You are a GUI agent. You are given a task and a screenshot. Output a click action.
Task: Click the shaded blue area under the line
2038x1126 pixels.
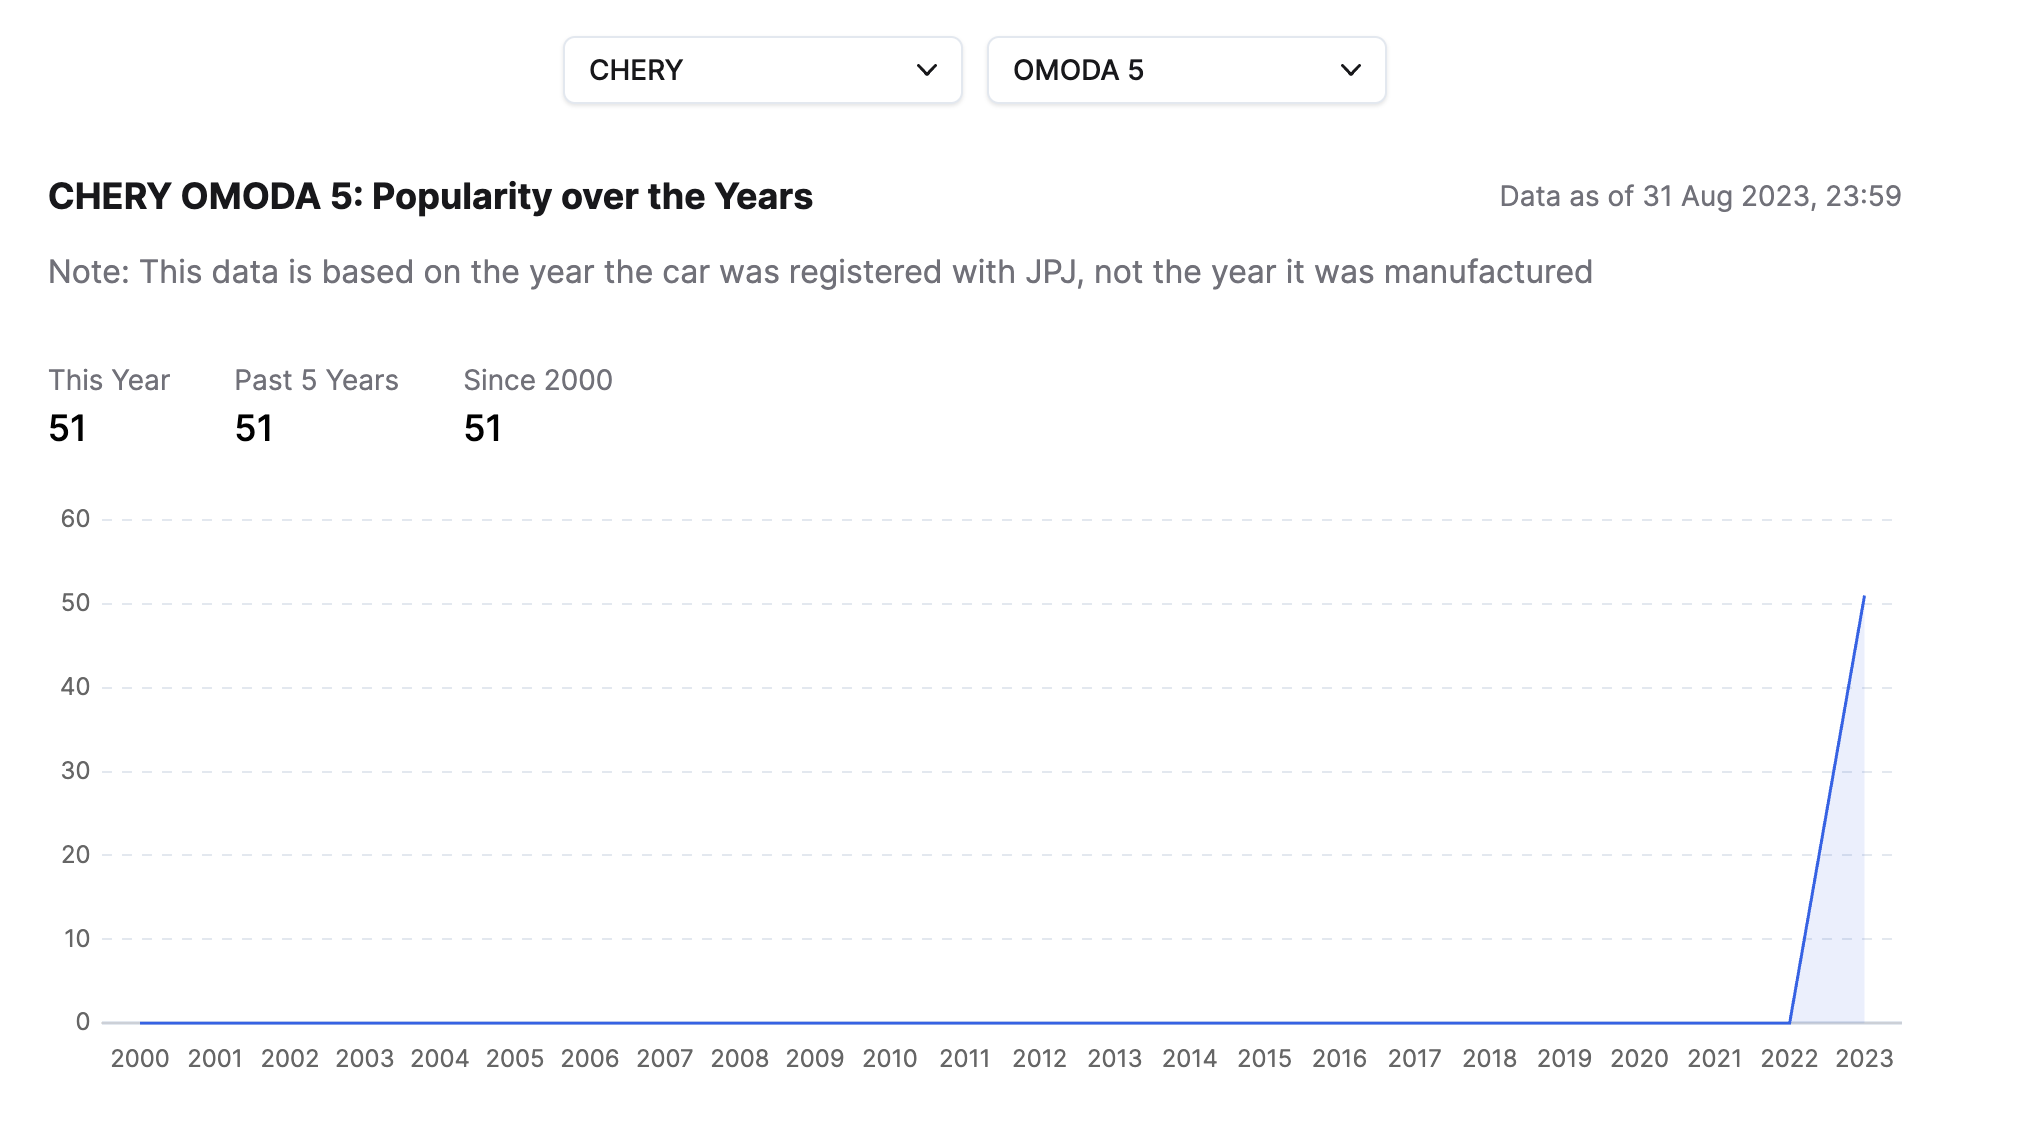[1845, 900]
